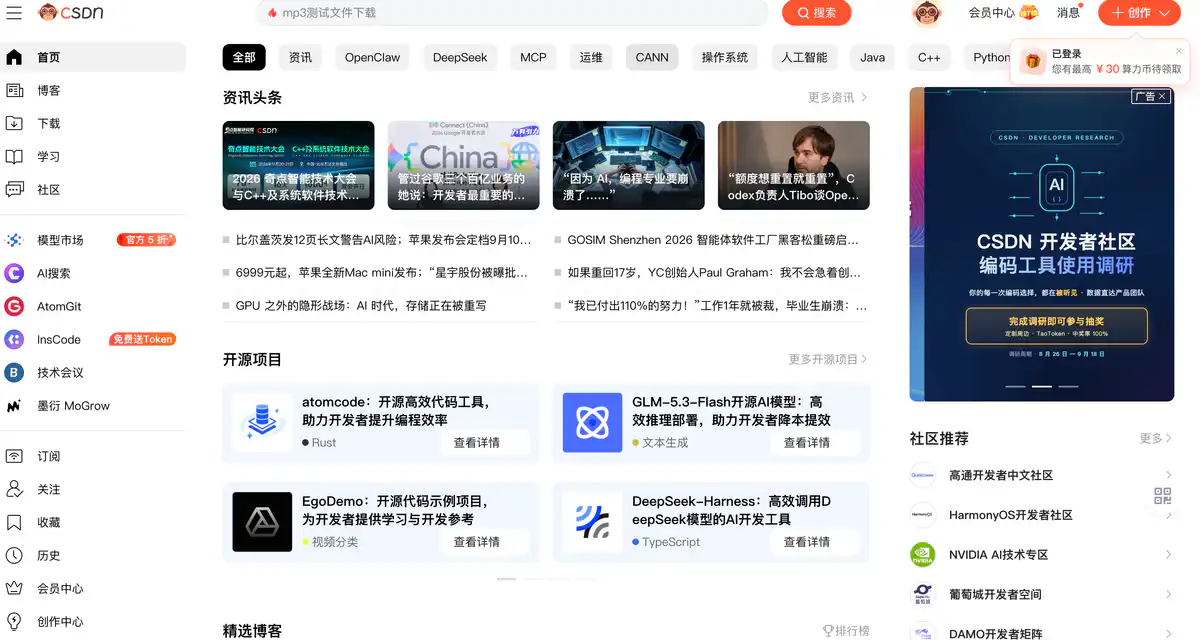Open 高通开发者中文社区 chevron
Viewport: 1200px width, 640px height.
1169,475
